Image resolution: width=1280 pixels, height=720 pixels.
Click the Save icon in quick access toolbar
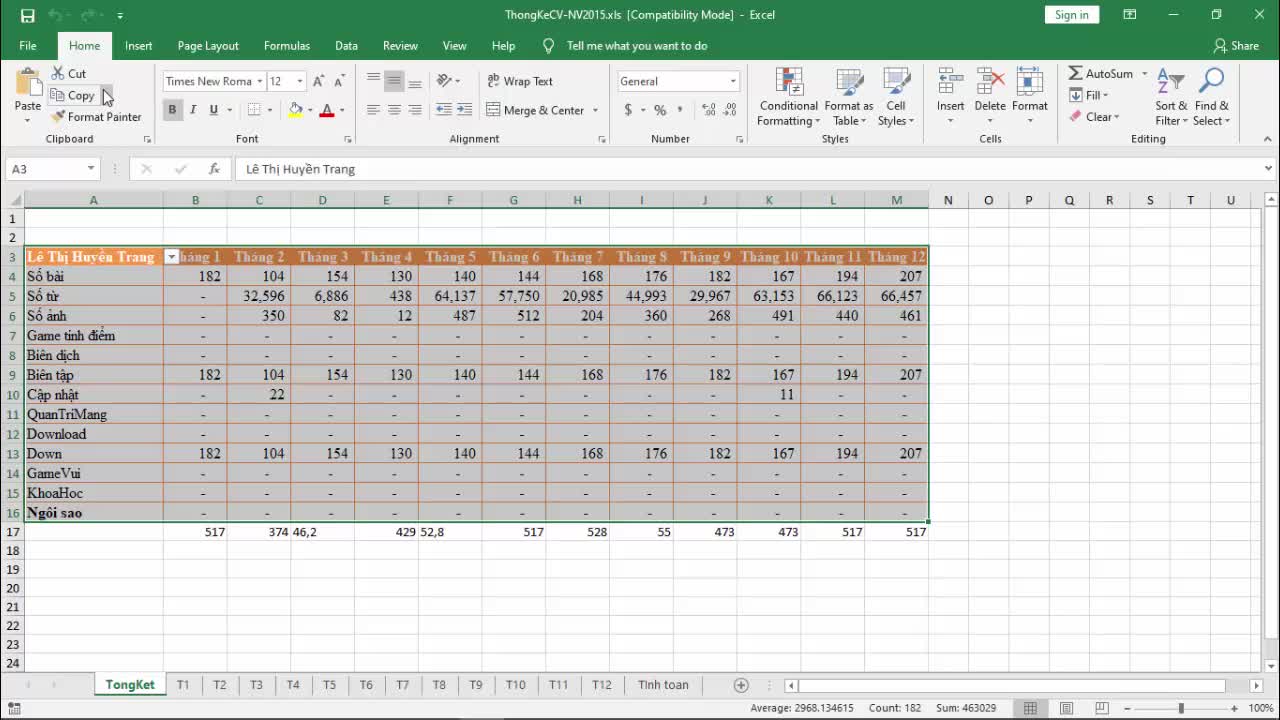(27, 15)
